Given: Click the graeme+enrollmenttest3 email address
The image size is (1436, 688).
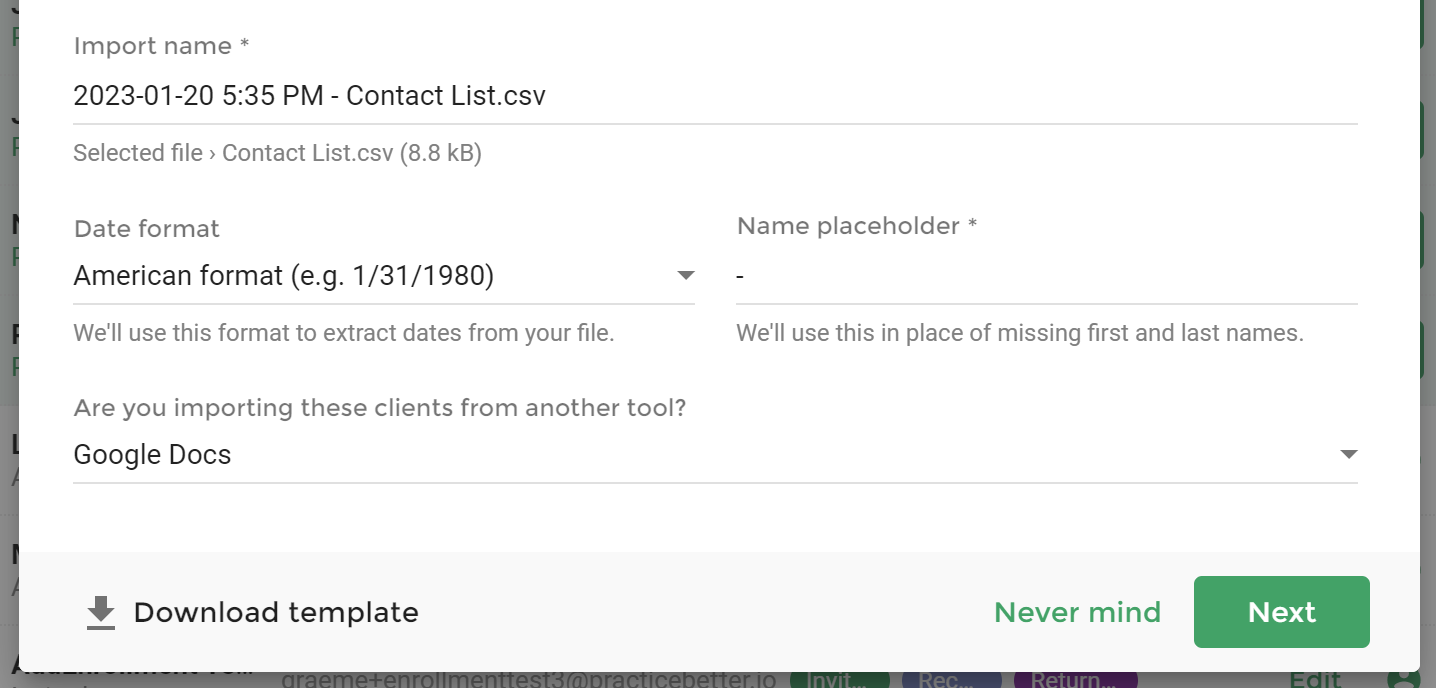Looking at the screenshot, I should (x=528, y=679).
